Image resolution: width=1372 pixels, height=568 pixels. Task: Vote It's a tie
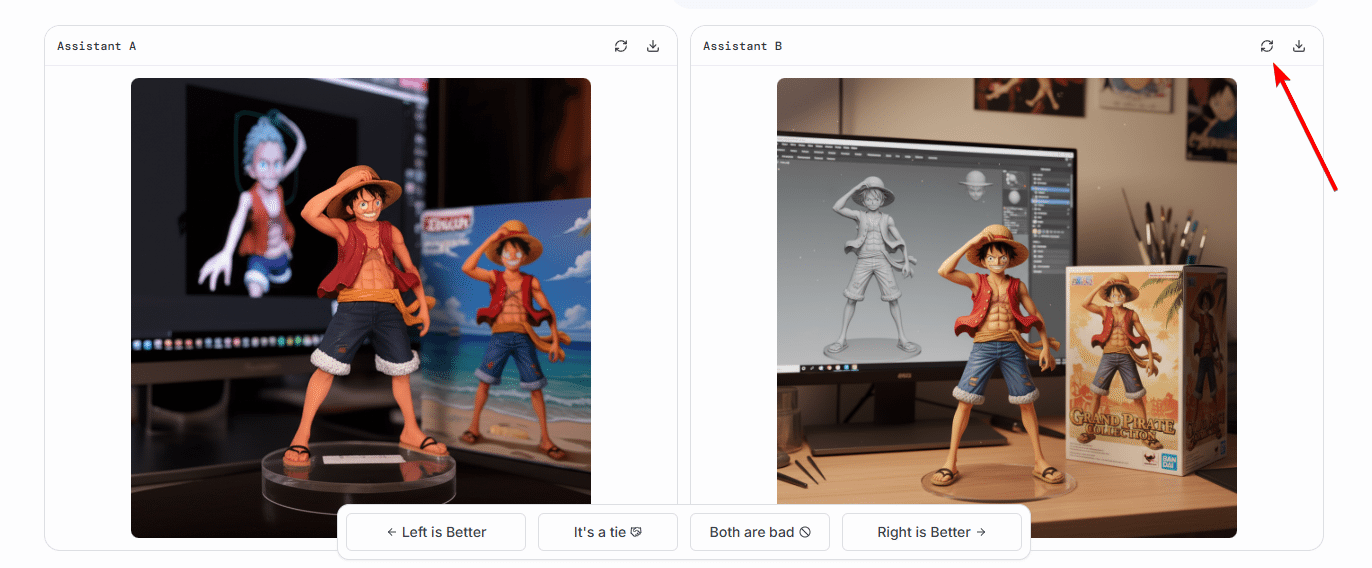tap(608, 532)
